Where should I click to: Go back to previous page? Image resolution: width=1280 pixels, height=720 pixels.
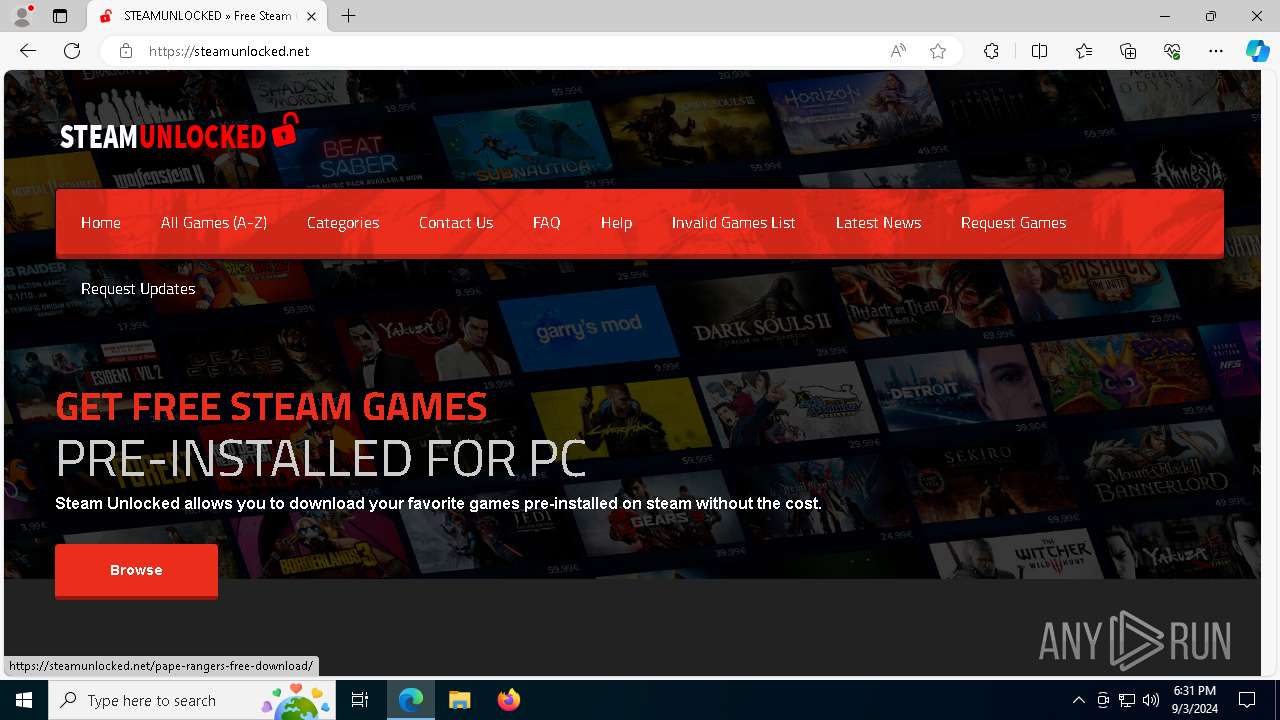28,51
